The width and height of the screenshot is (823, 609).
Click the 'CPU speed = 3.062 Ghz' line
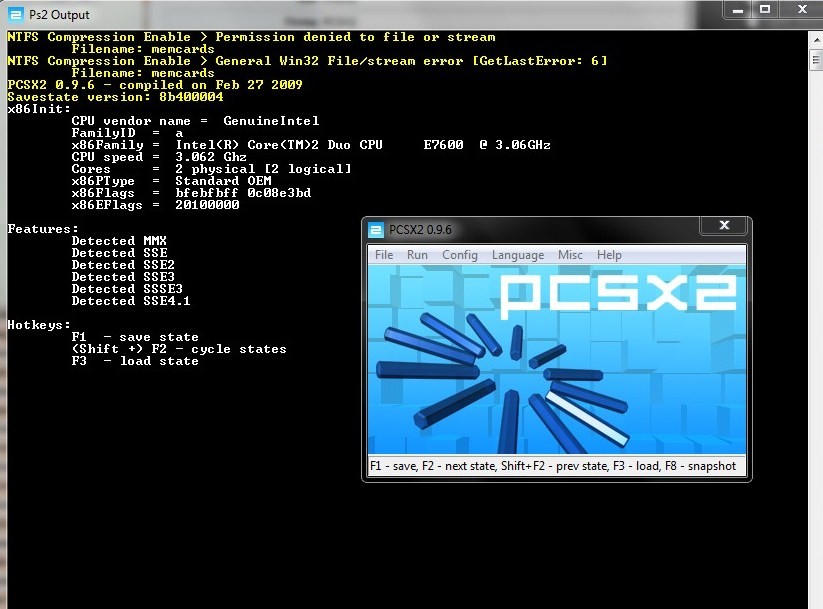tap(159, 157)
